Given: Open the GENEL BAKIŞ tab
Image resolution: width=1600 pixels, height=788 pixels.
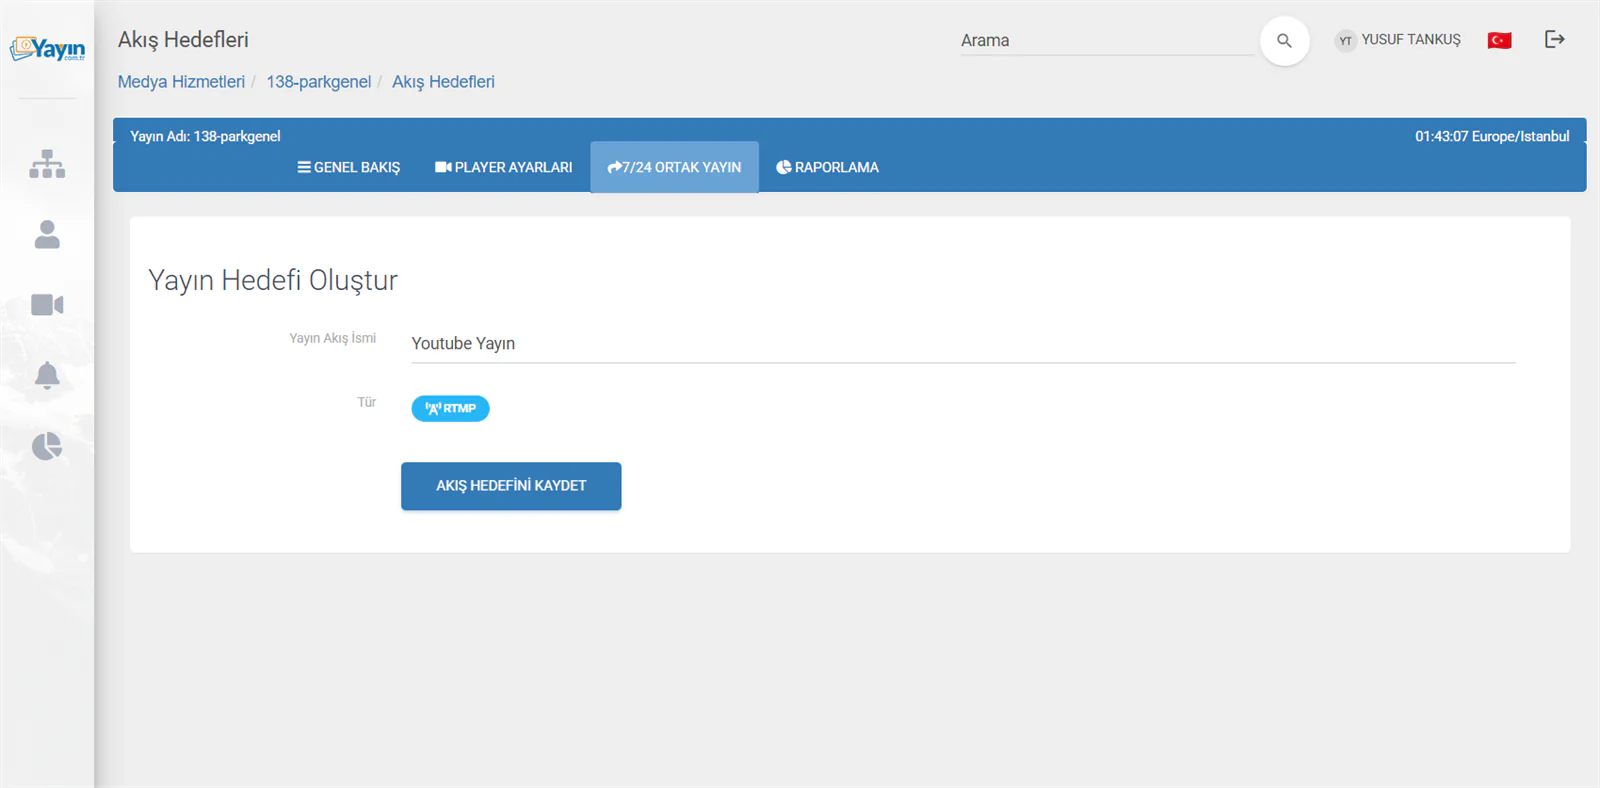Looking at the screenshot, I should (348, 167).
